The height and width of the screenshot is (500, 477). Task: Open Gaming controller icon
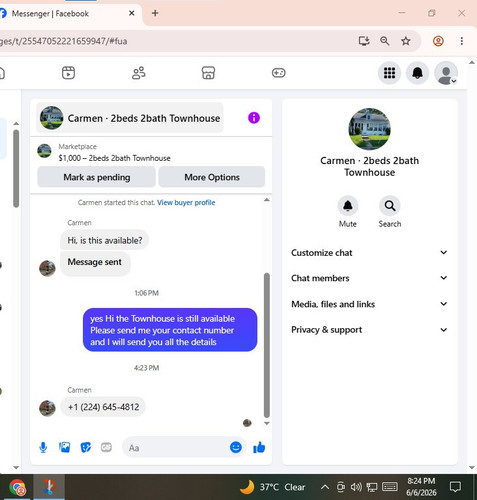click(278, 73)
